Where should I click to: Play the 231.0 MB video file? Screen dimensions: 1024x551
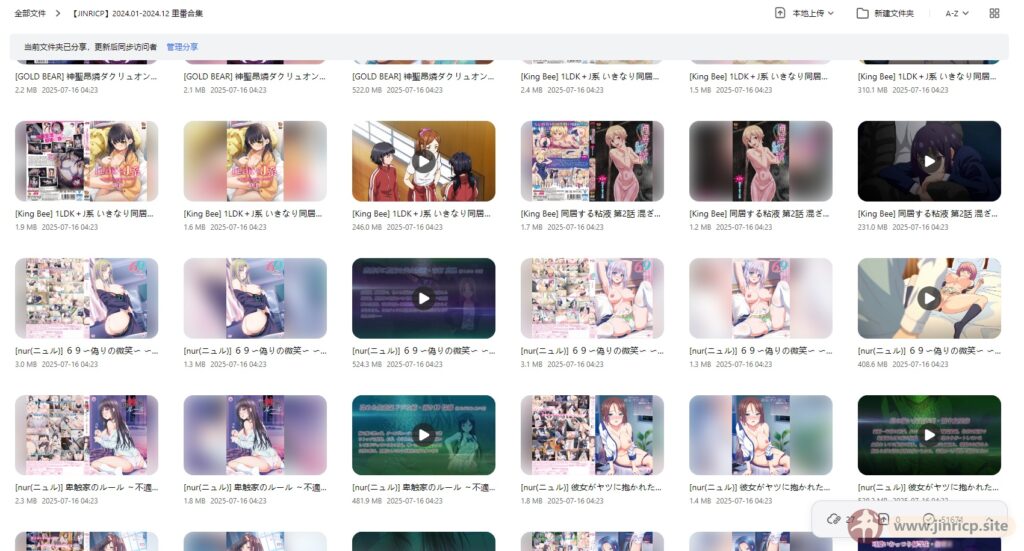(x=929, y=161)
